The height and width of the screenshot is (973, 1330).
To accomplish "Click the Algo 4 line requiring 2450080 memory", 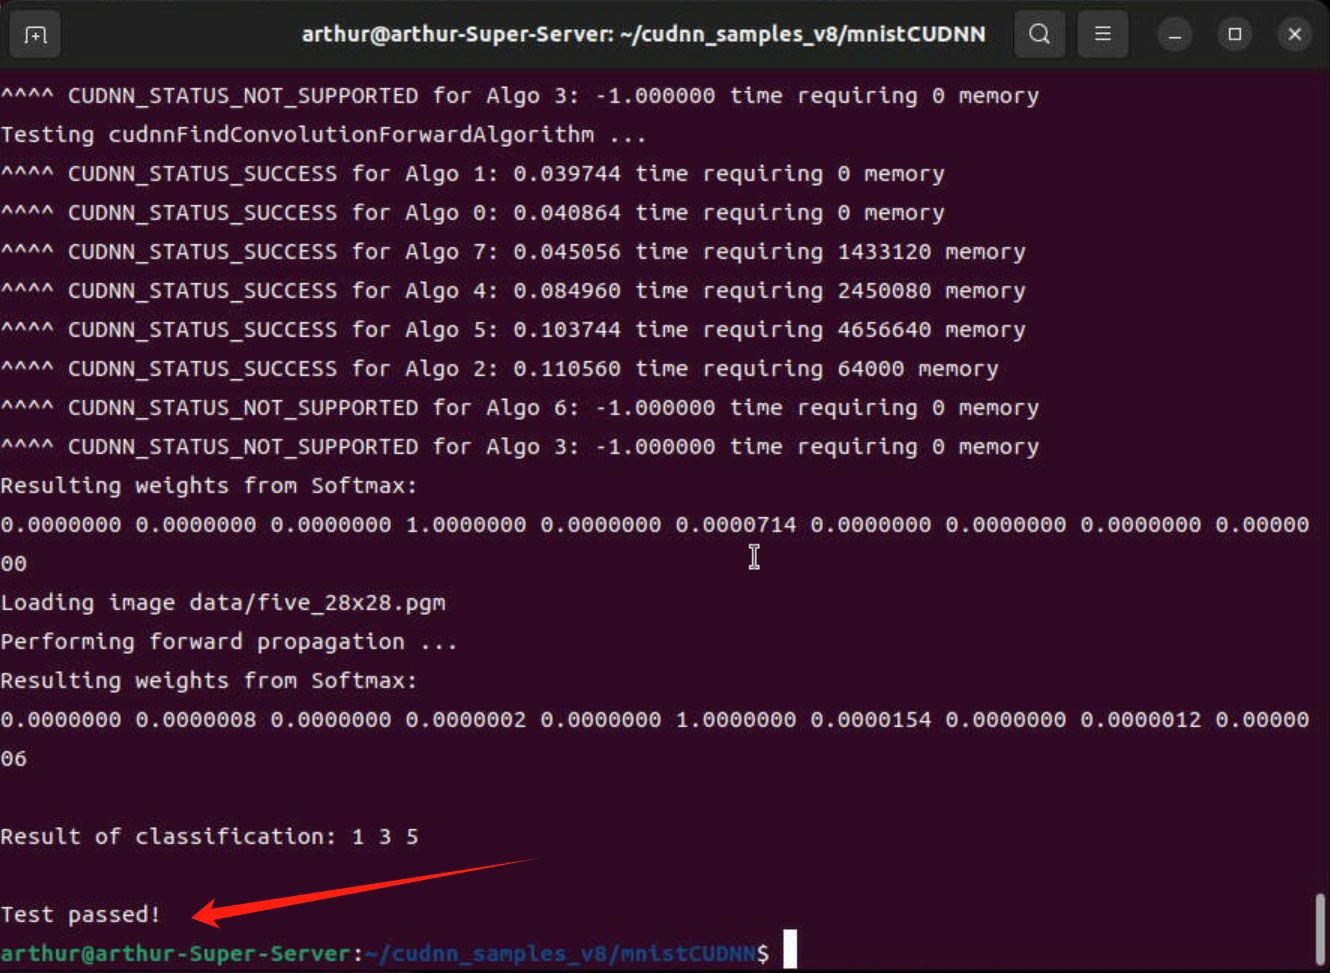I will tap(513, 291).
